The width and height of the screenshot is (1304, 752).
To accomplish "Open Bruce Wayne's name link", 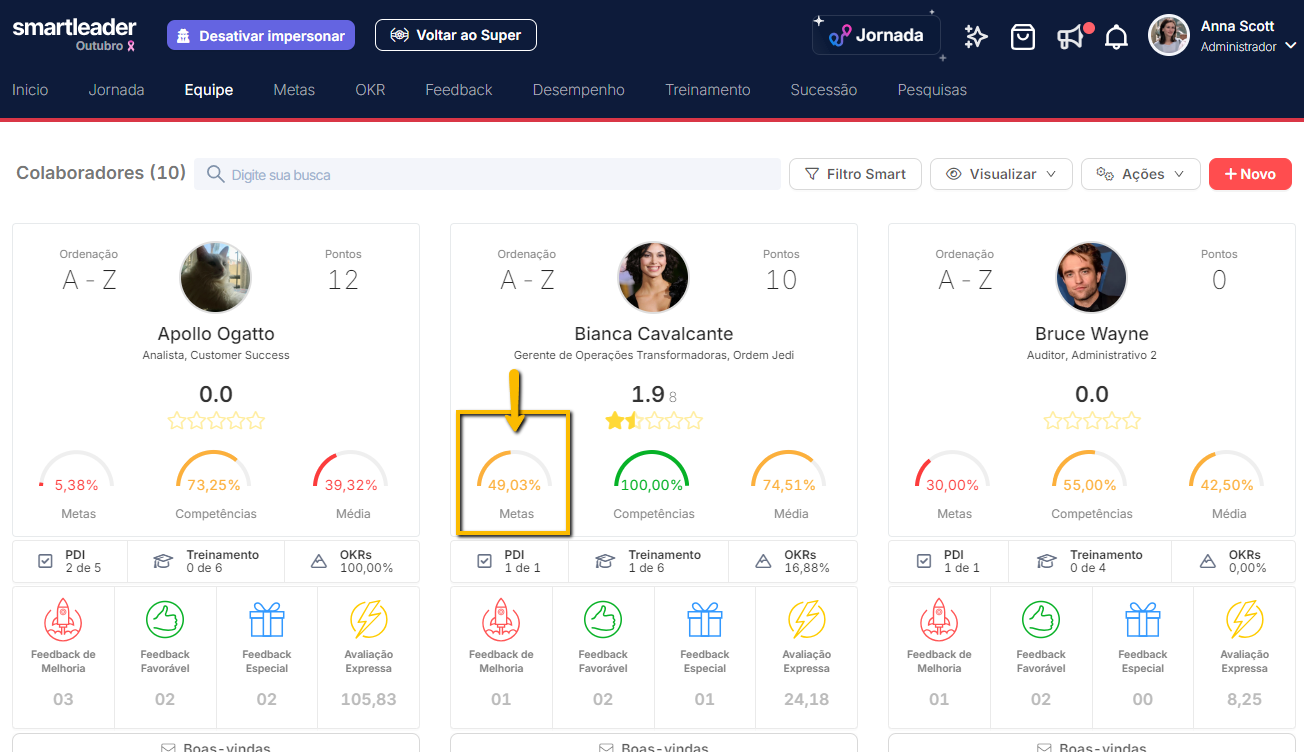I will coord(1092,334).
